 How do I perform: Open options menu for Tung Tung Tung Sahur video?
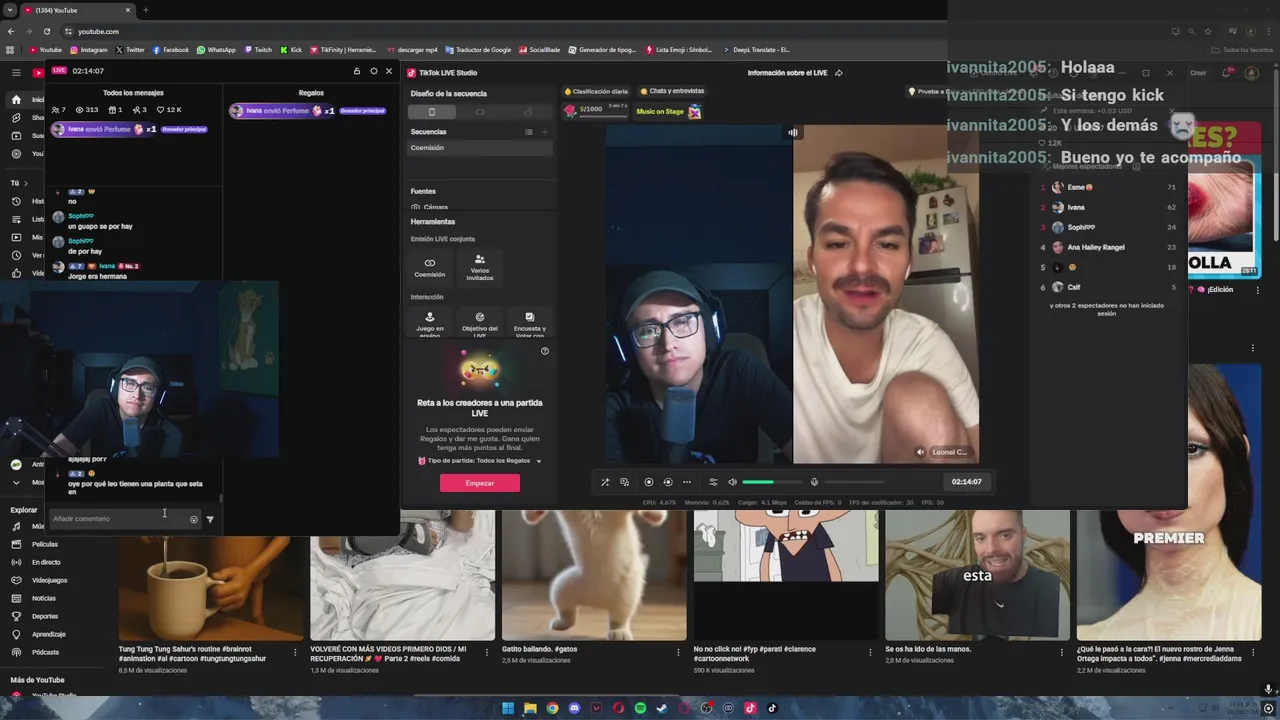pos(295,652)
